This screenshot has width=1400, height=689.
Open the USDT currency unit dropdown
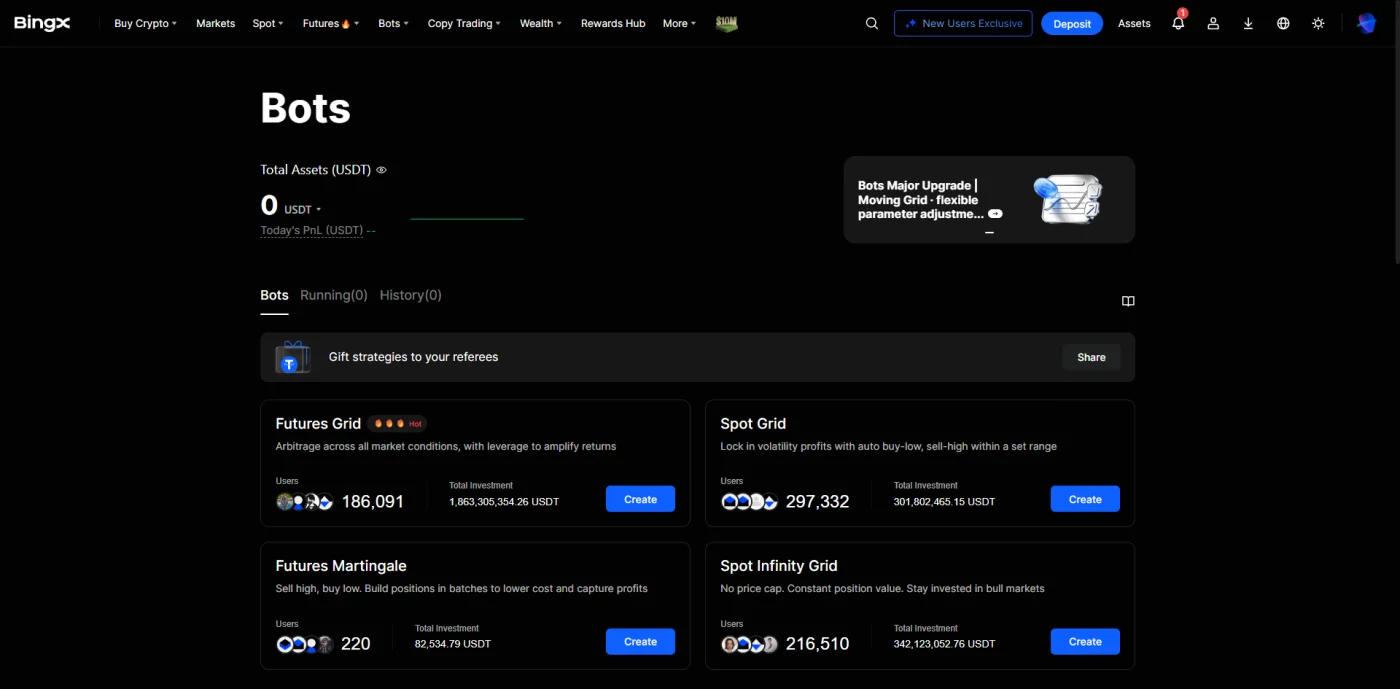pos(303,210)
